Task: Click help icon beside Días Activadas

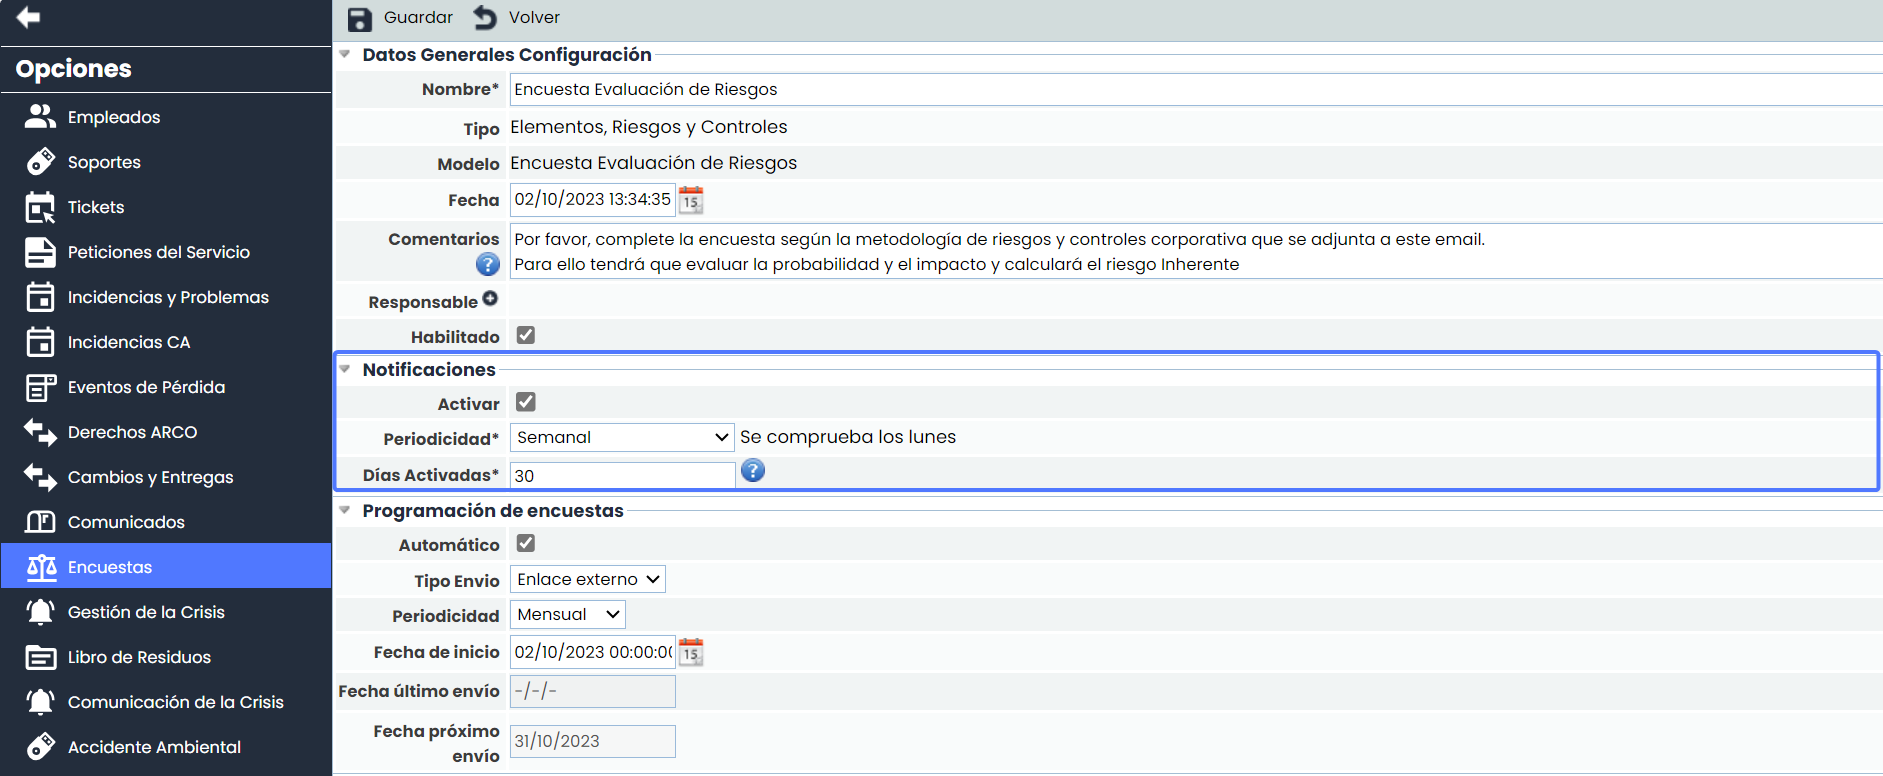Action: (x=753, y=471)
